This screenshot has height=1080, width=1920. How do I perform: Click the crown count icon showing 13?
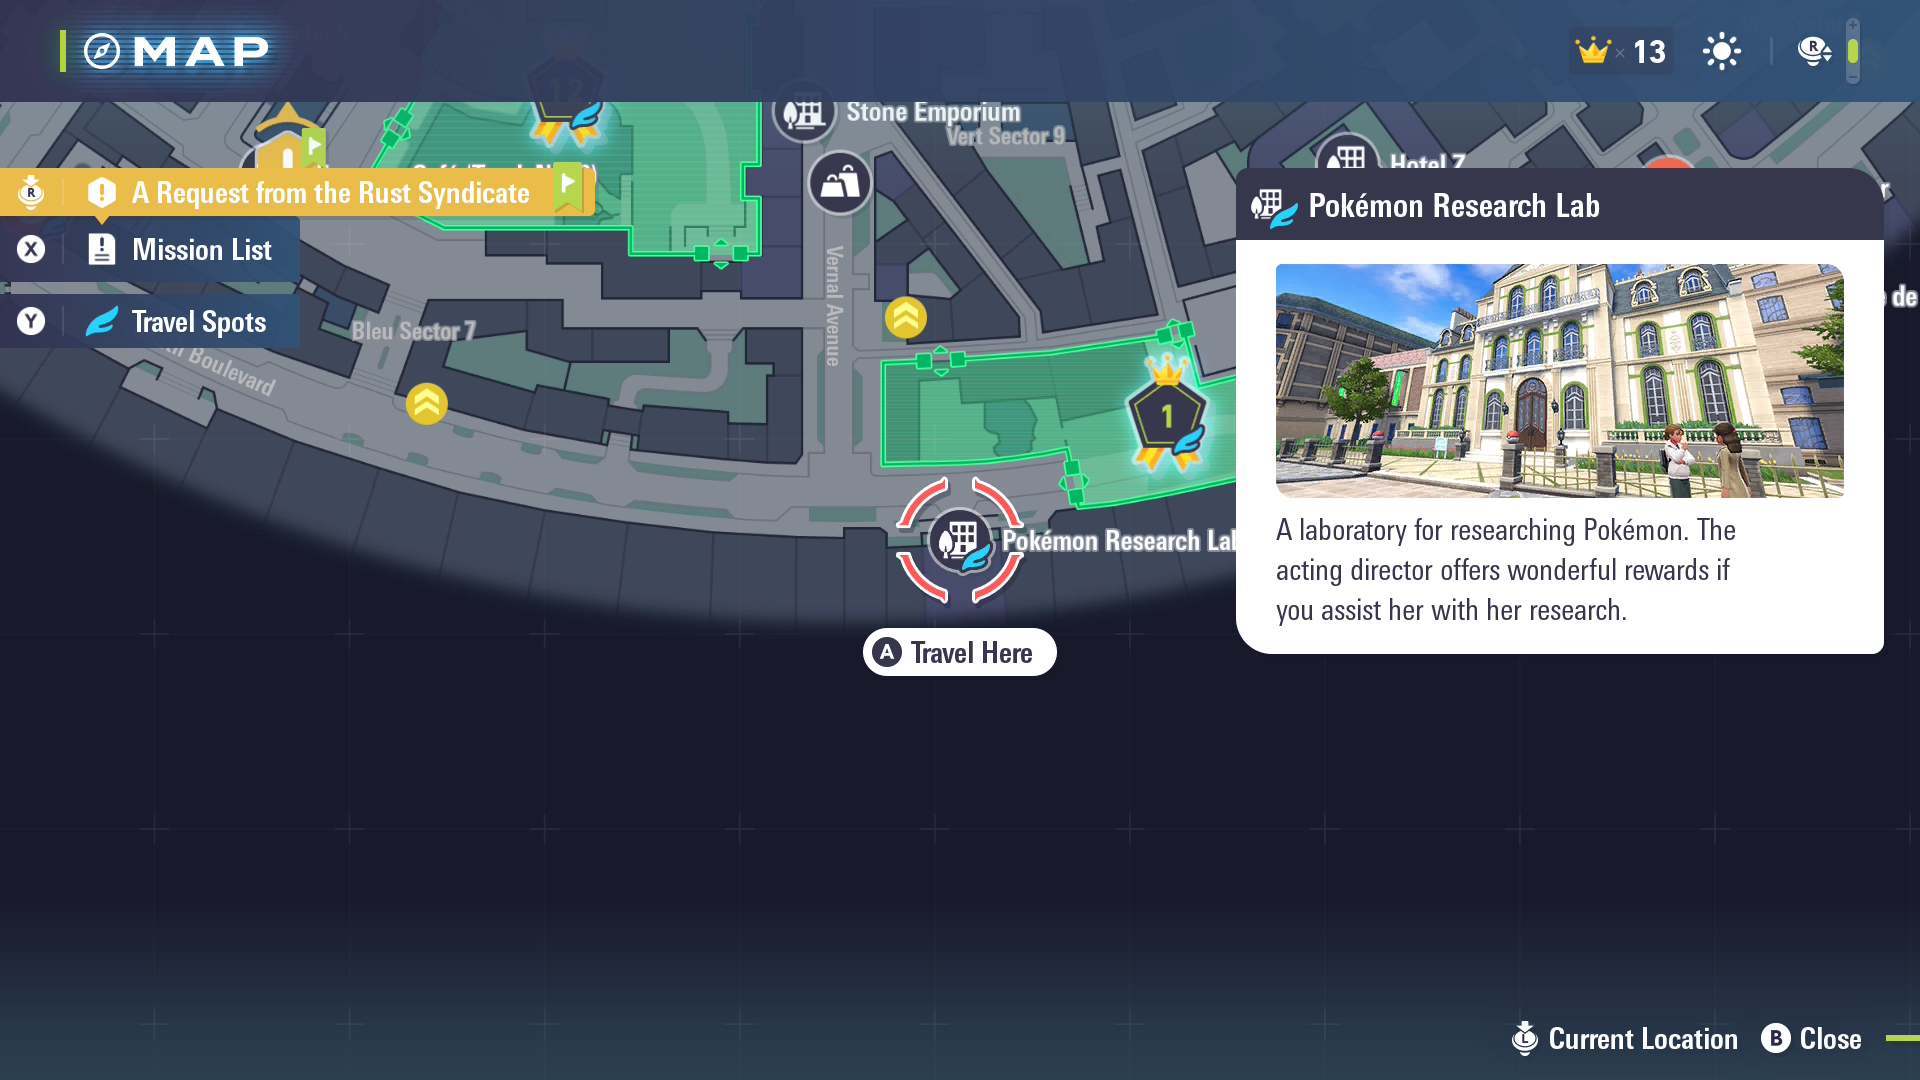pos(1620,51)
